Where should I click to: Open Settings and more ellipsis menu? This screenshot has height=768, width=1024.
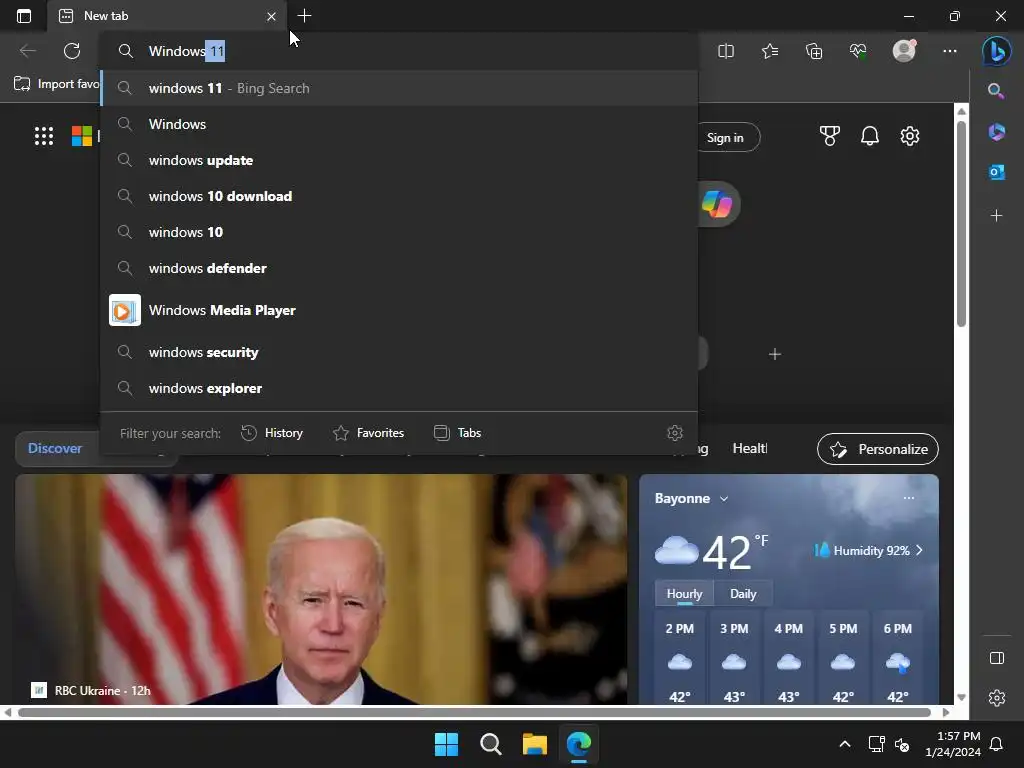(950, 51)
